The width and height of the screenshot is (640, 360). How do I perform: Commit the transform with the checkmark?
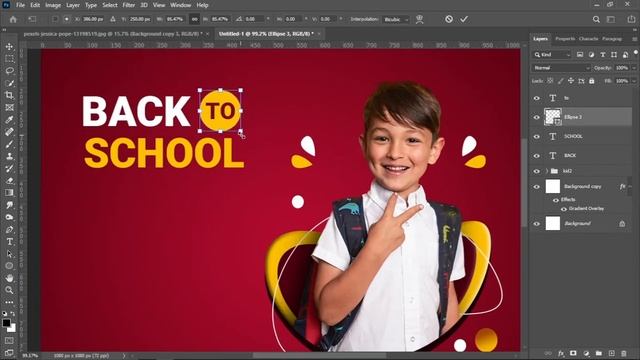click(464, 19)
